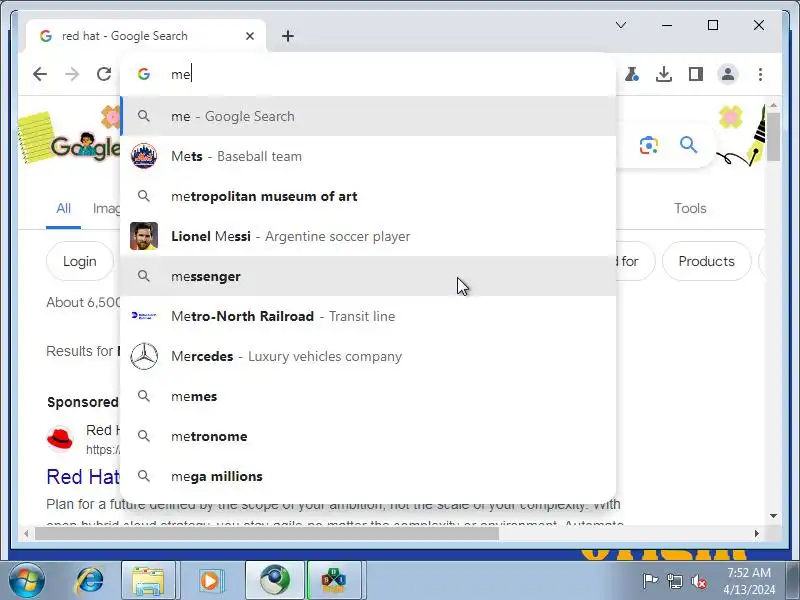Open Chrome Labs flask icon

click(x=632, y=74)
